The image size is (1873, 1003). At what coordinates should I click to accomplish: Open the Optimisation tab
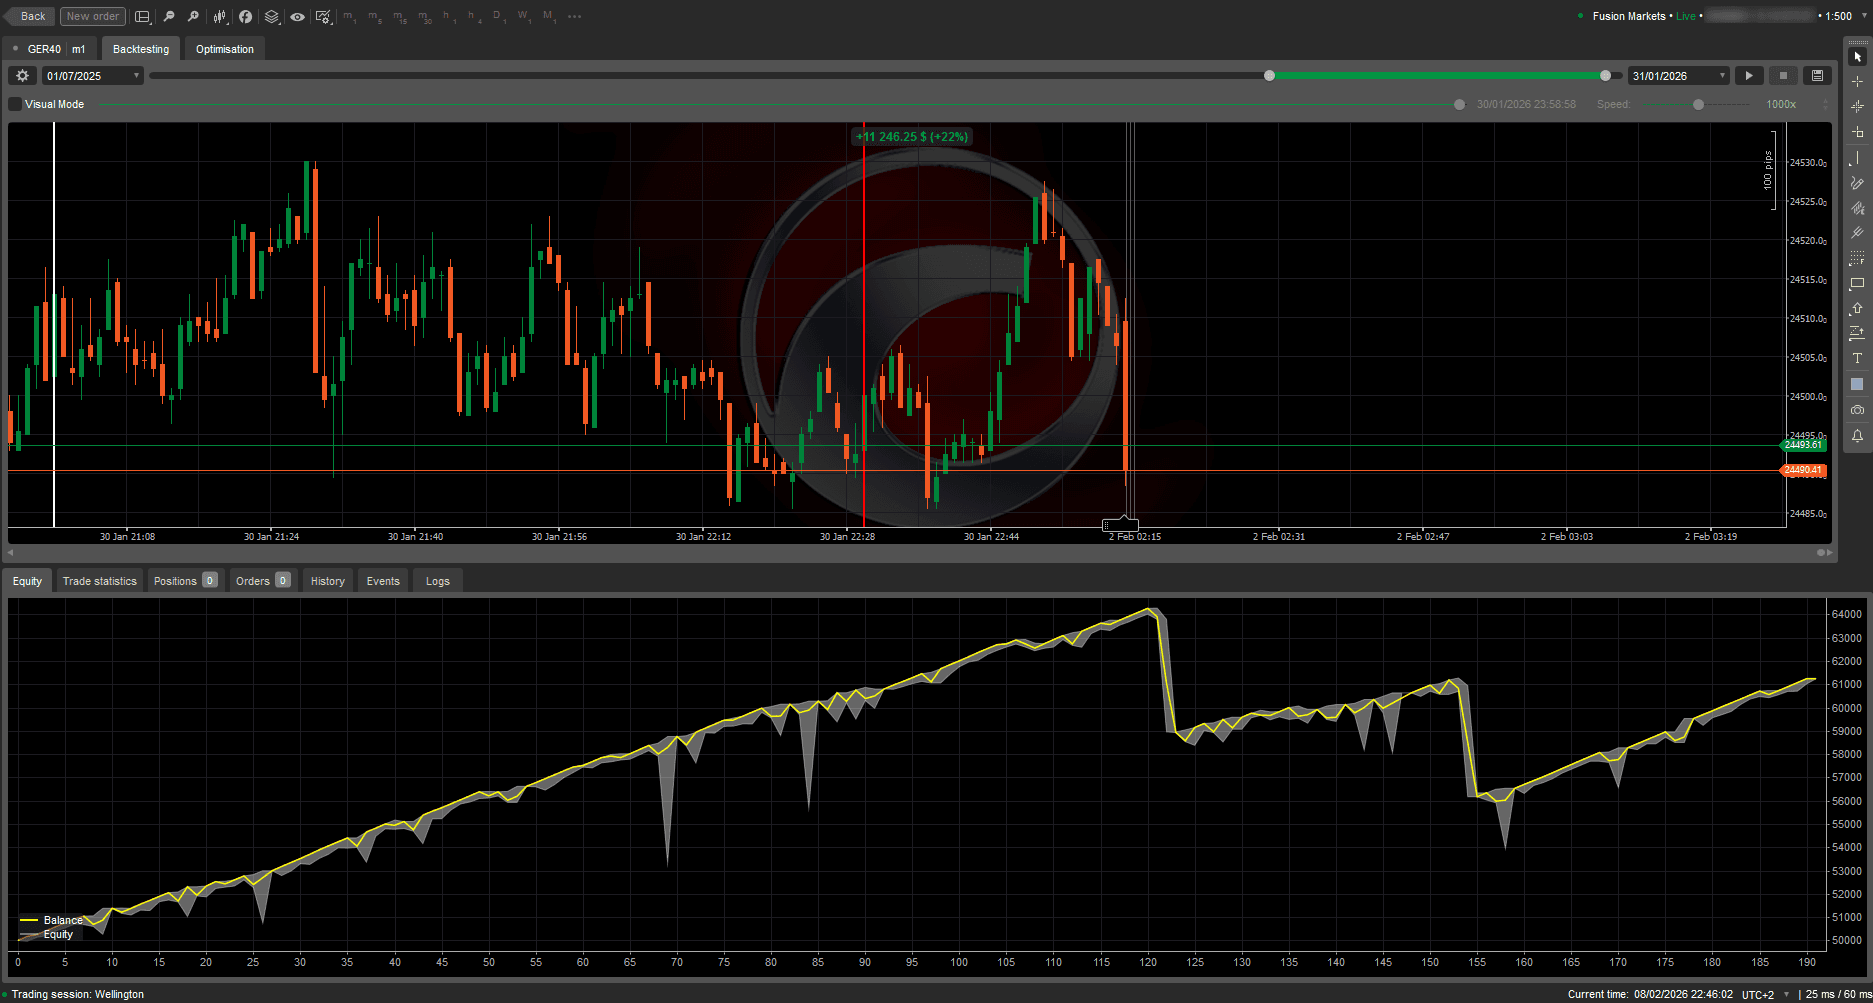224,48
